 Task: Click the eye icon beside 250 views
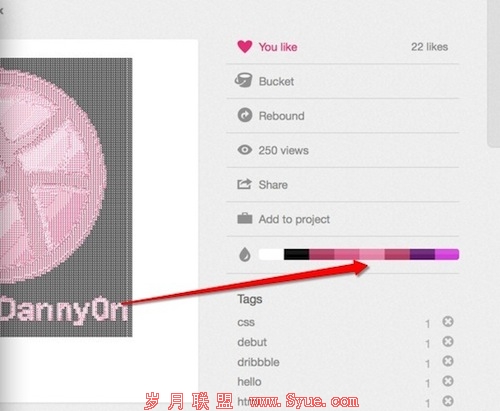[245, 150]
